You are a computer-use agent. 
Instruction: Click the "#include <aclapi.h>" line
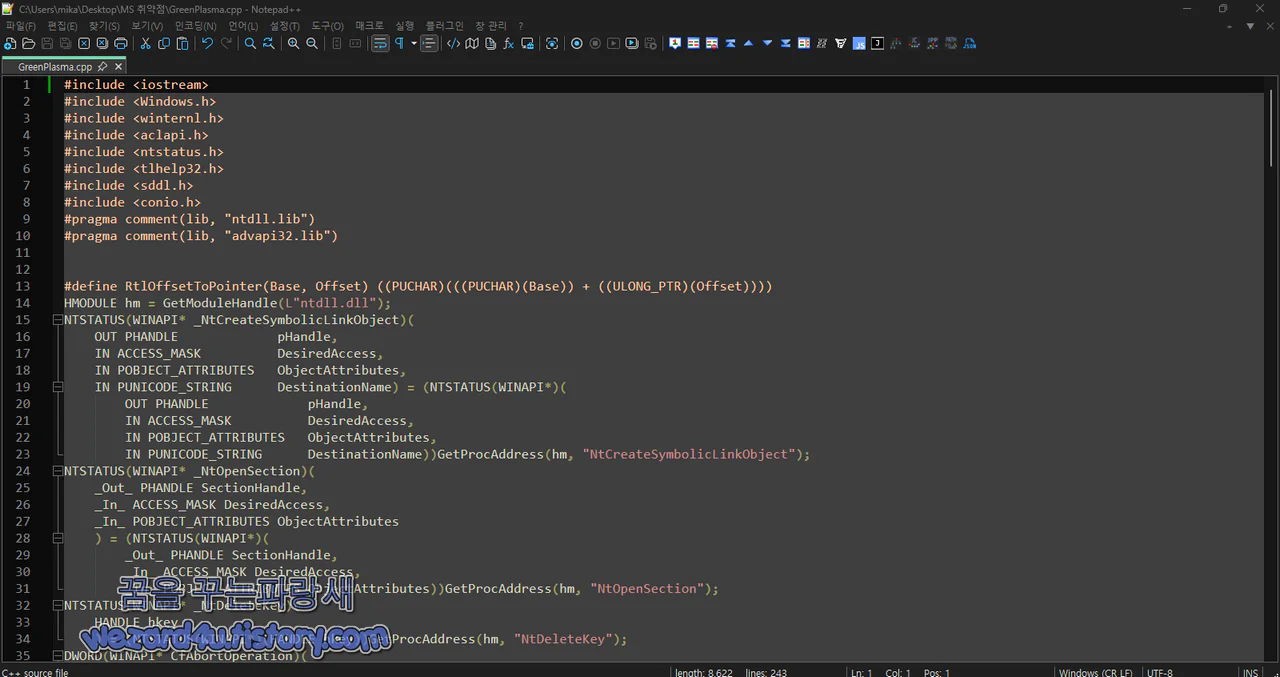[x=136, y=135]
